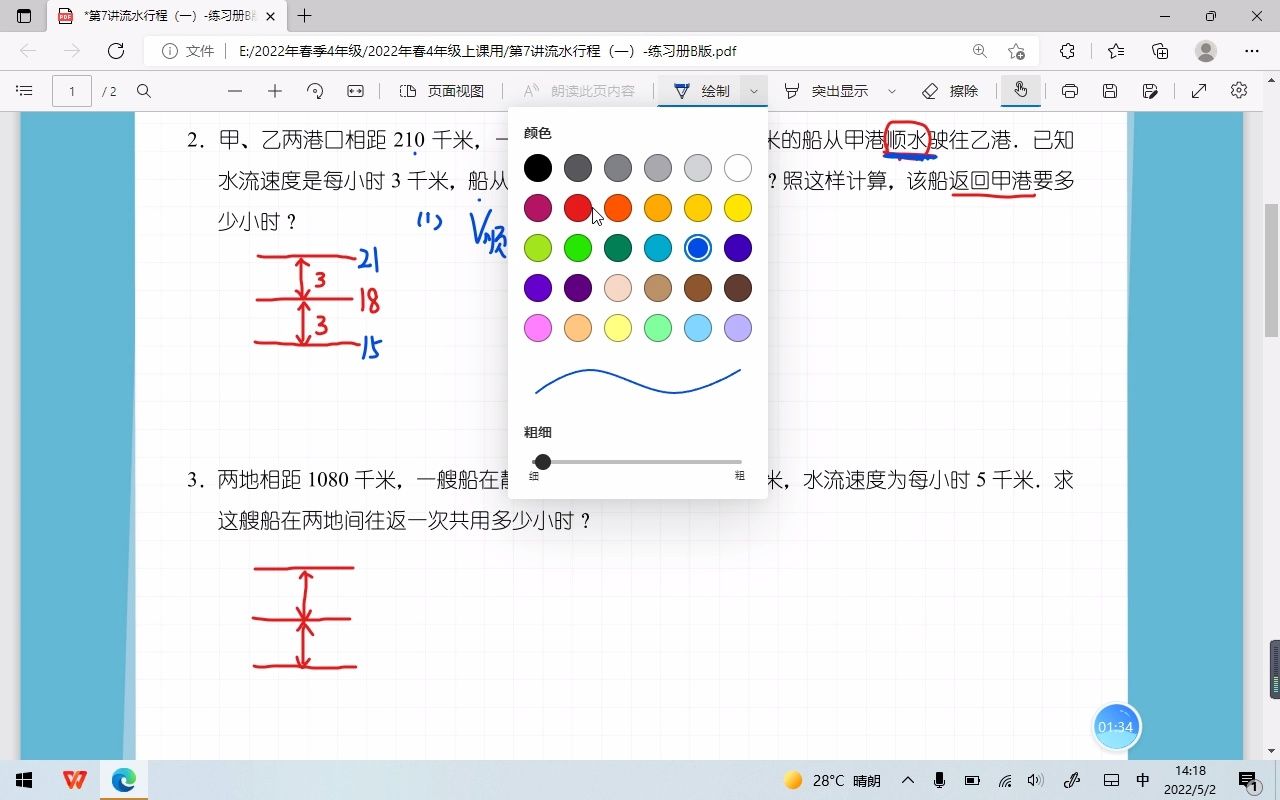Go back to the previous page
1280x800 pixels.
coord(28,51)
